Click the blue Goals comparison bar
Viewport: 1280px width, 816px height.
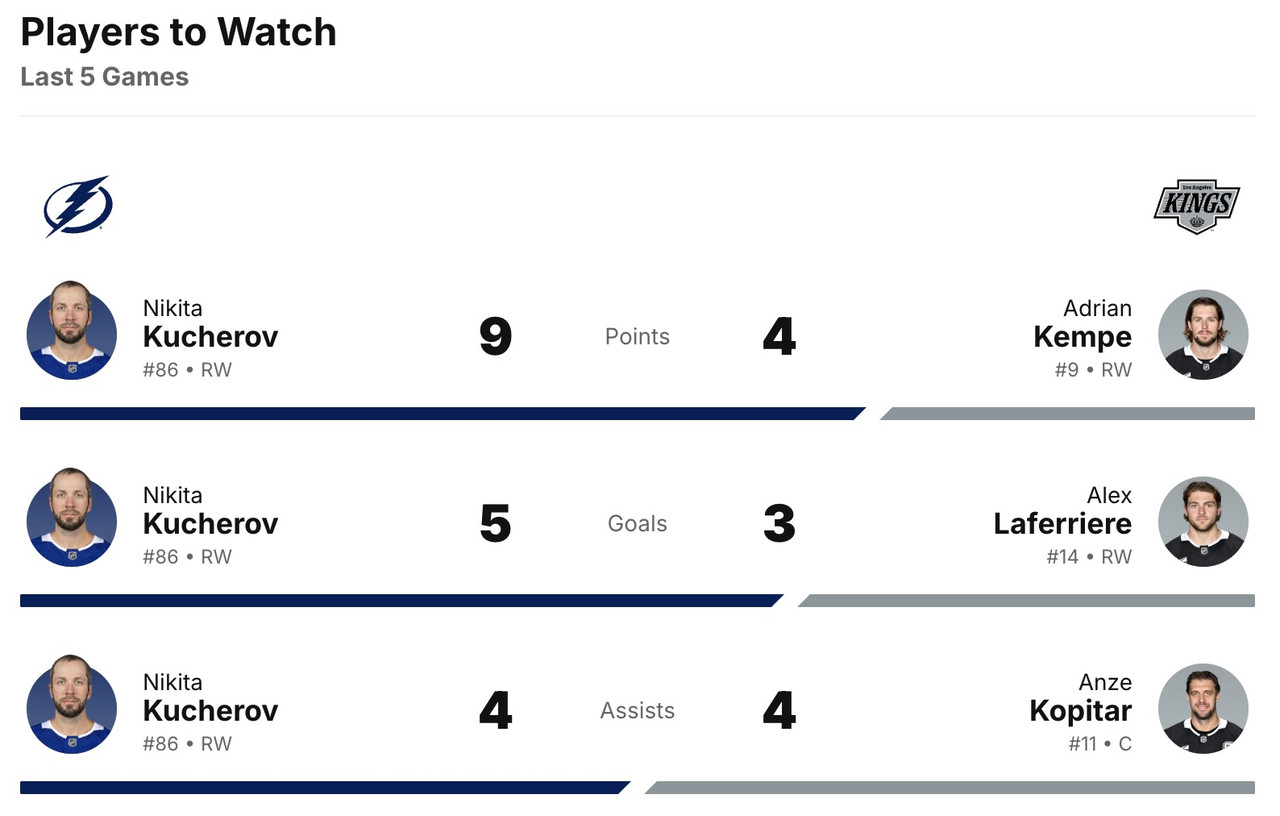tap(400, 601)
